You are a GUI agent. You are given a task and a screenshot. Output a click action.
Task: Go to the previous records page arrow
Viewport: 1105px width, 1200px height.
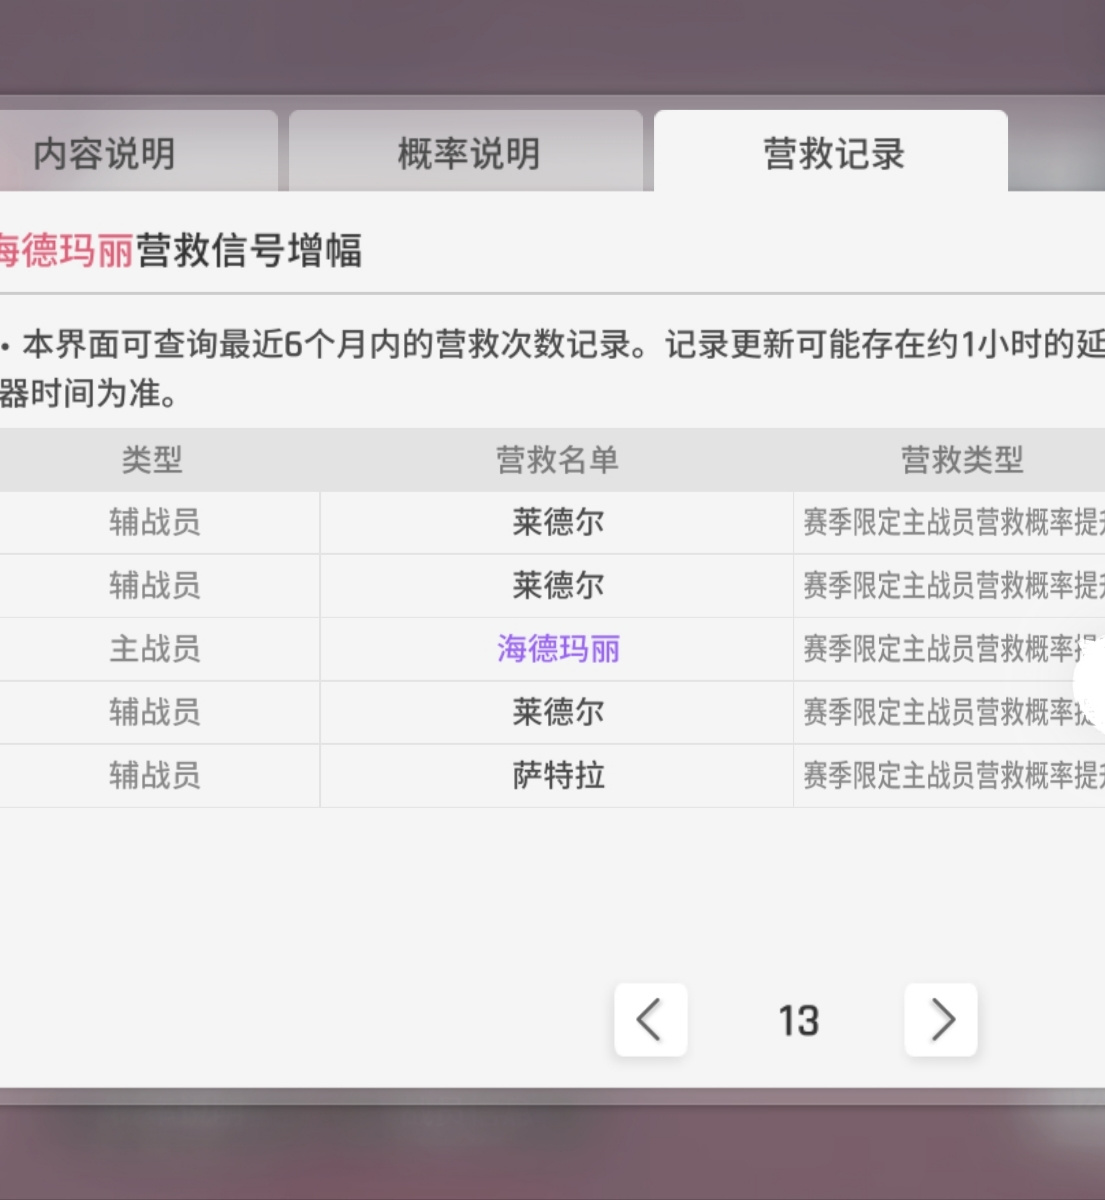click(650, 1020)
